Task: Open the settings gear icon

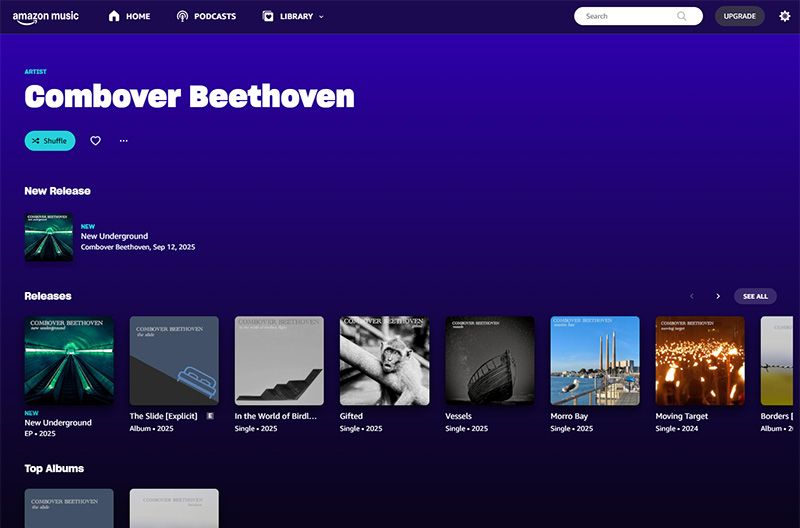Action: [x=784, y=16]
